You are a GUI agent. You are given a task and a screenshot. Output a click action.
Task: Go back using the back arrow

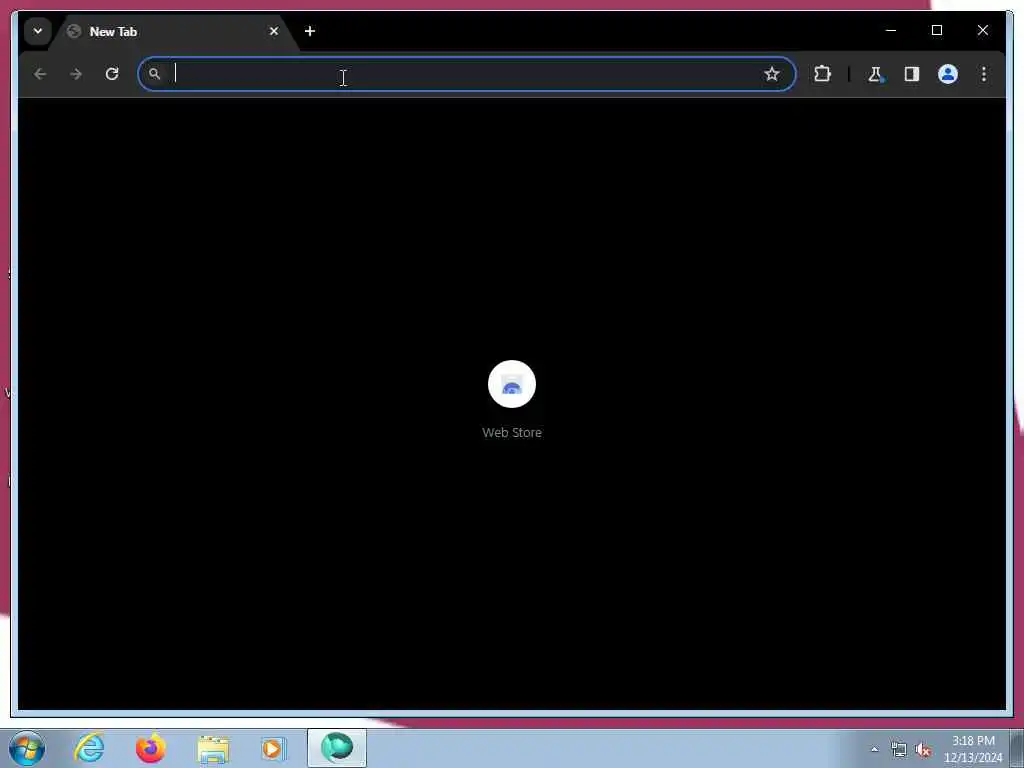point(40,74)
